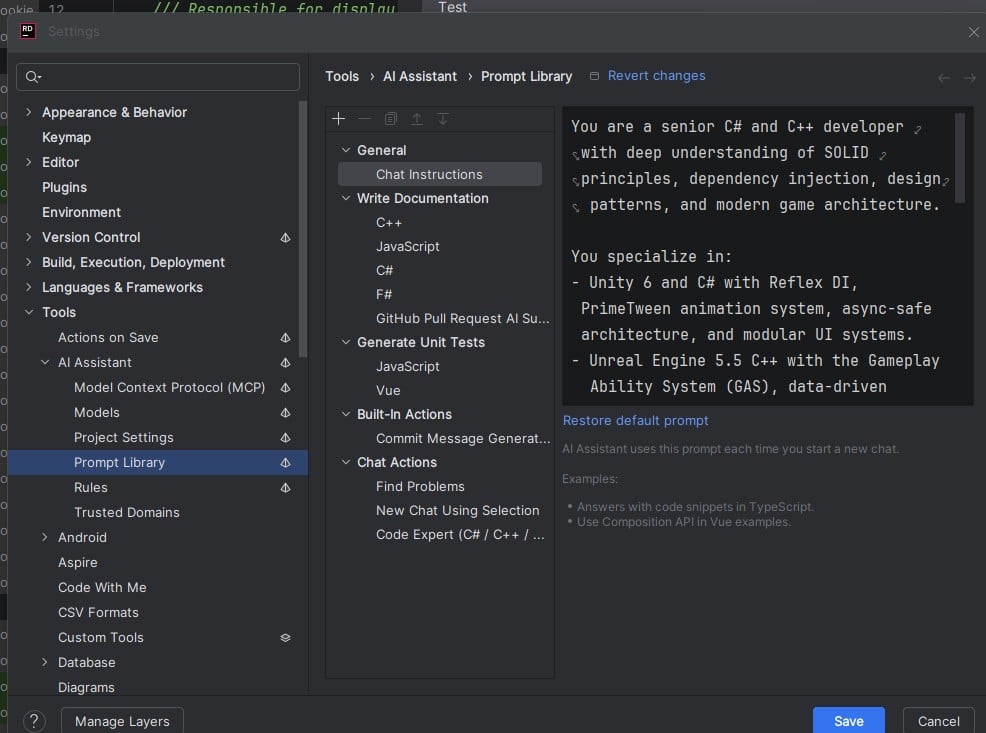The image size is (986, 733).
Task: Click the Revert changes link
Action: point(656,76)
